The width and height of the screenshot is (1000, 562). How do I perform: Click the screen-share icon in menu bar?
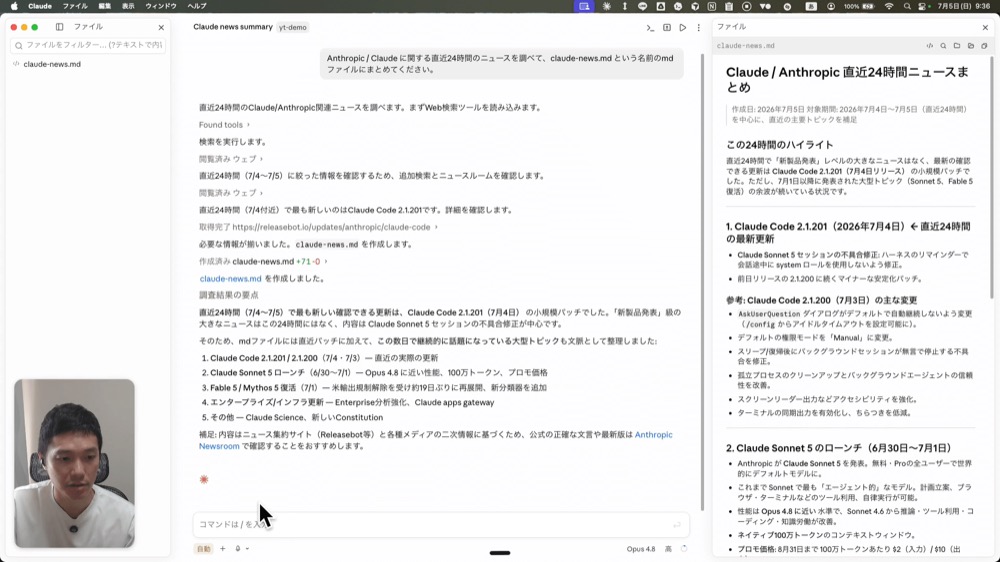click(584, 6)
